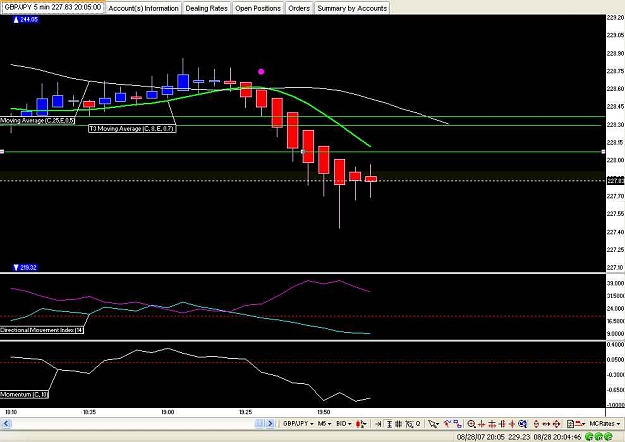Viewport: 625px width, 442px height.
Task: Open the M5 timeframe dropdown
Action: (x=324, y=424)
